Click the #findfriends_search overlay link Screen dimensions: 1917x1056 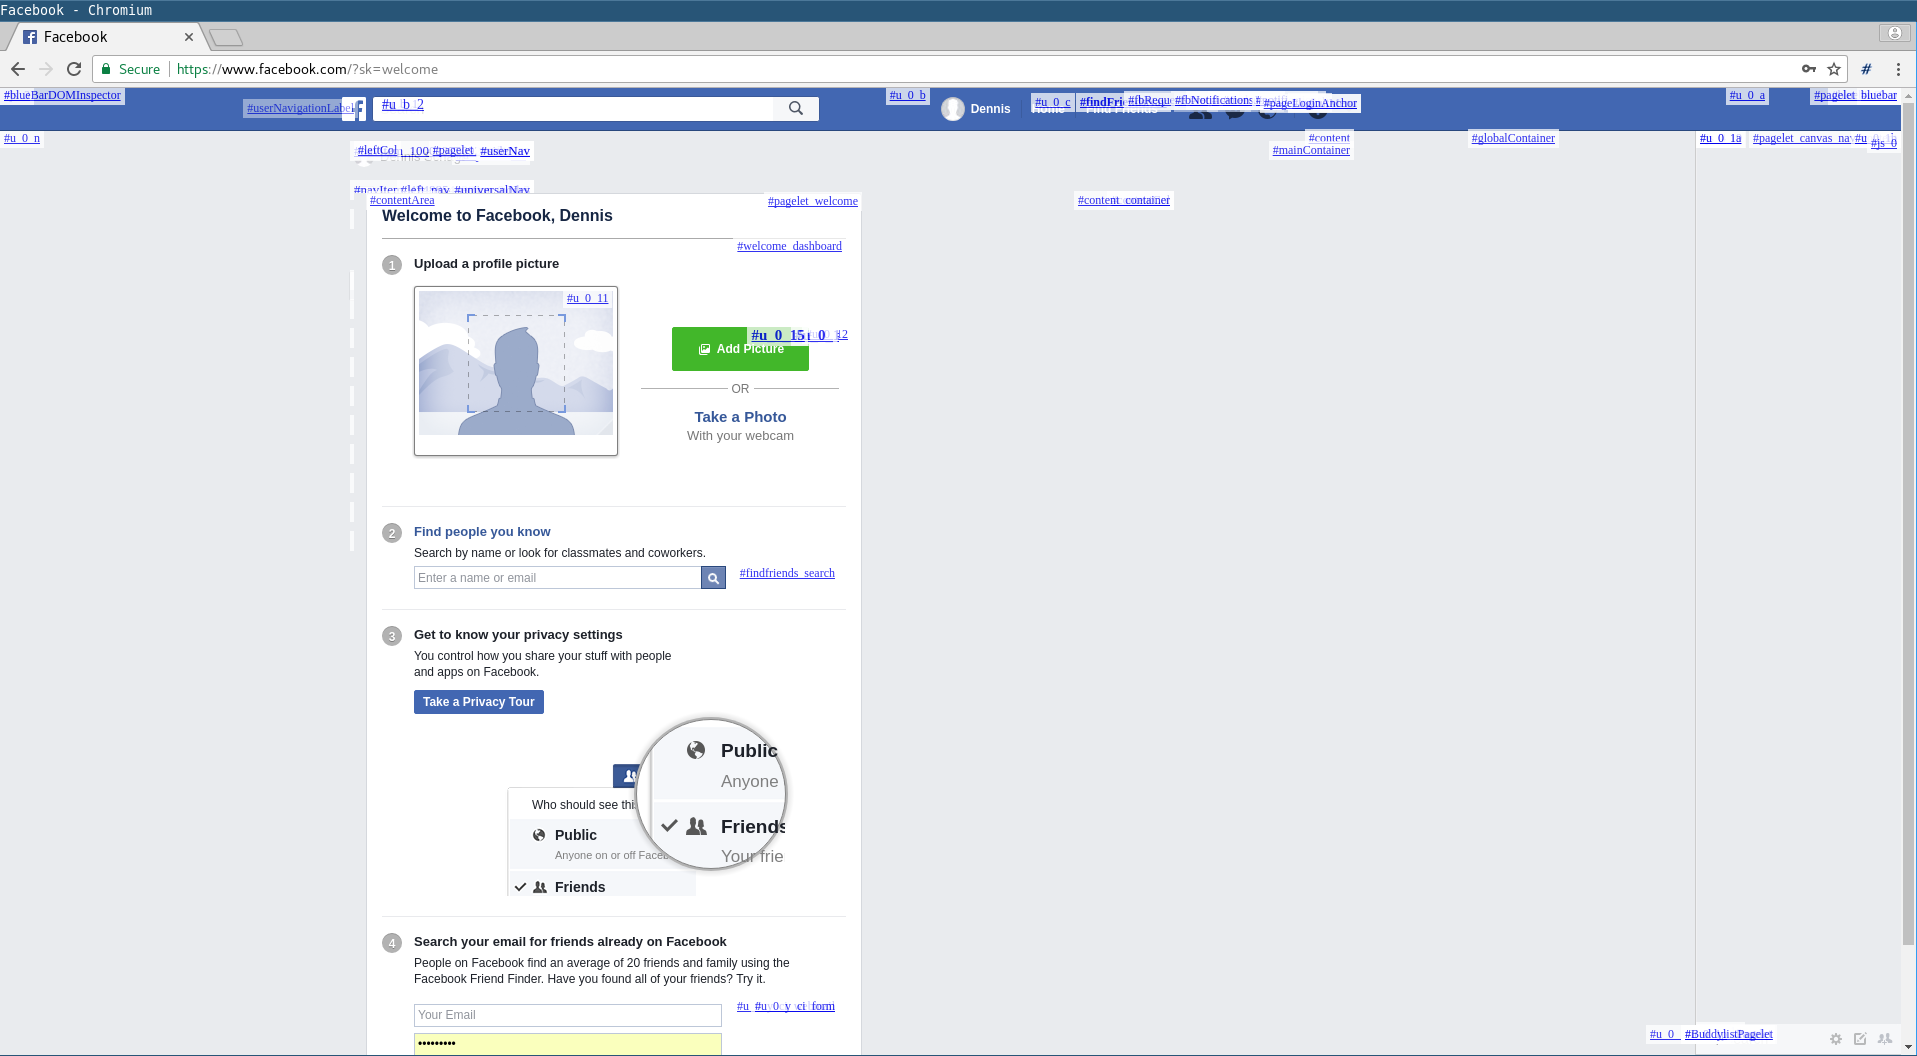point(787,573)
